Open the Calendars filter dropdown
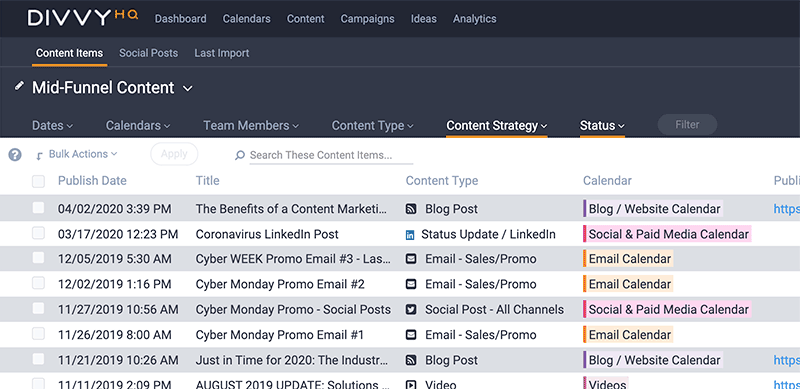 (x=138, y=126)
